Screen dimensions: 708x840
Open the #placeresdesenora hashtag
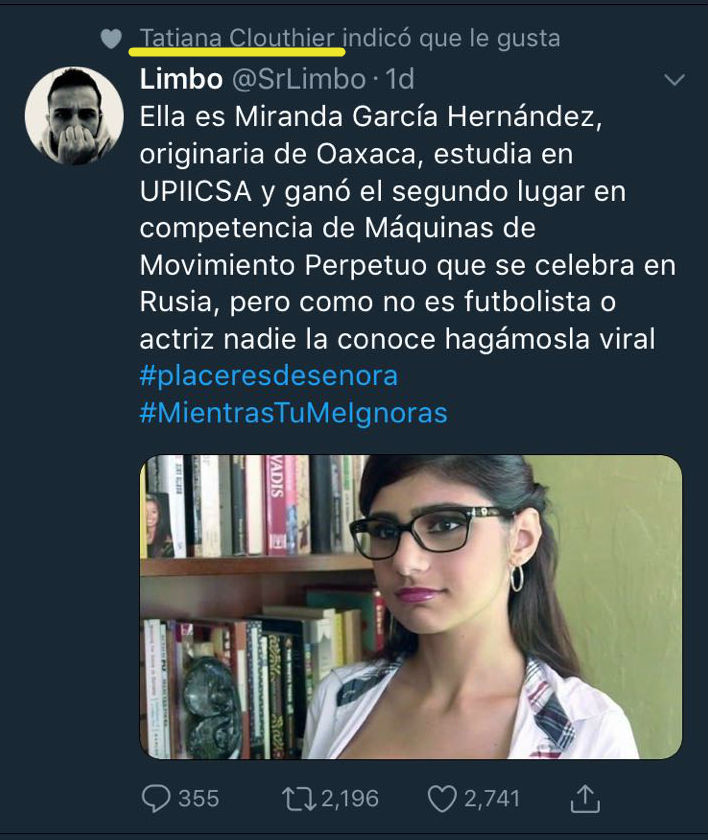(x=269, y=376)
